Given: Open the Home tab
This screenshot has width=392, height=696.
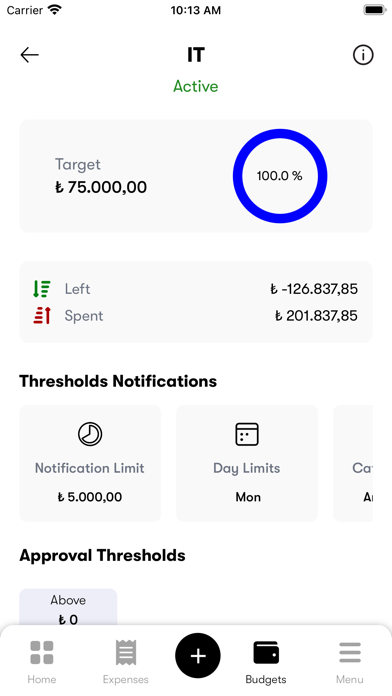Looking at the screenshot, I should [42, 662].
